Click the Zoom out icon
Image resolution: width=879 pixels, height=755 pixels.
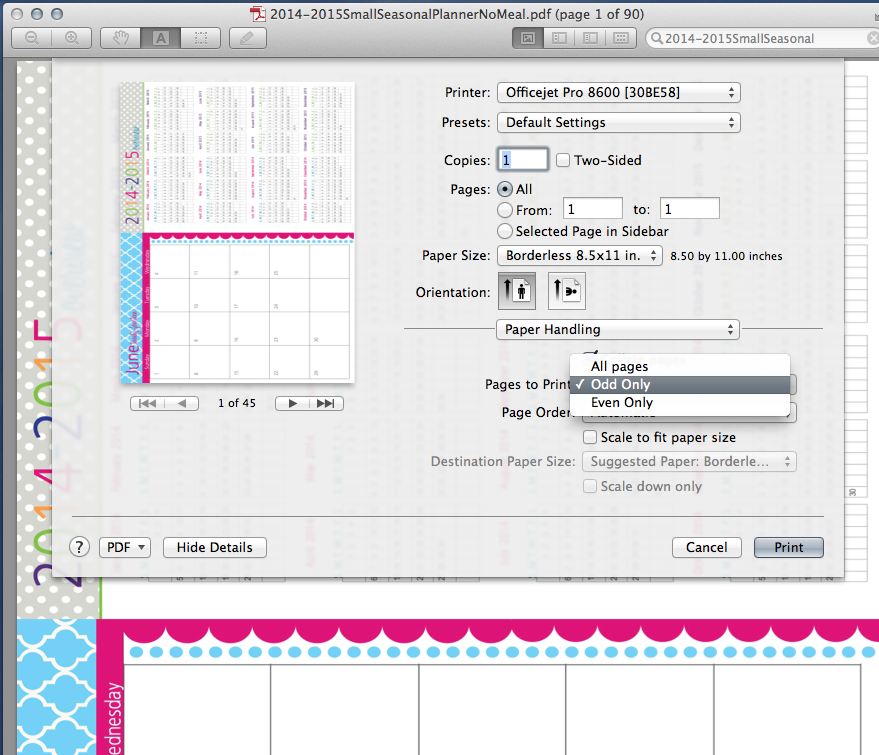point(30,37)
